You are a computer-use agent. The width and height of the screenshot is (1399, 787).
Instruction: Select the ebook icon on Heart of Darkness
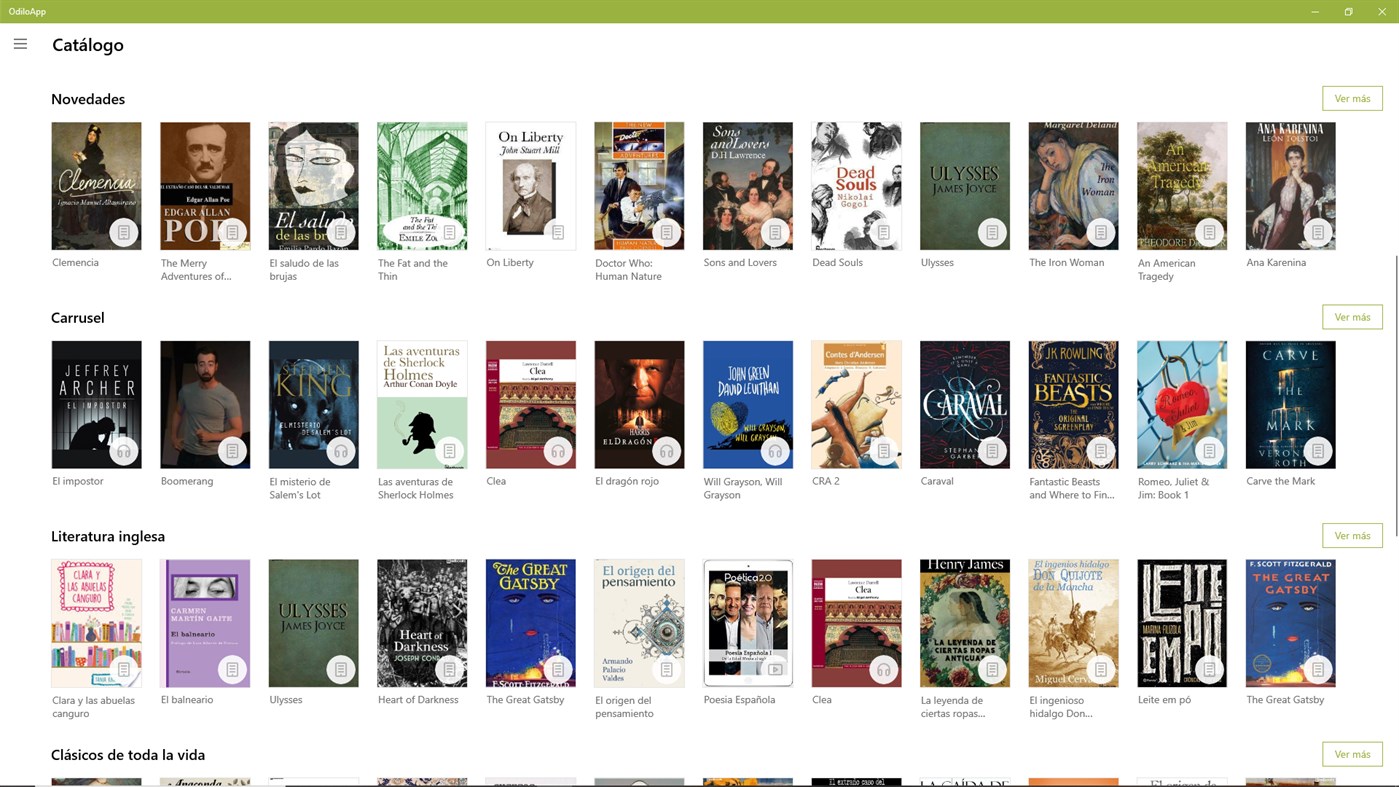tap(448, 668)
